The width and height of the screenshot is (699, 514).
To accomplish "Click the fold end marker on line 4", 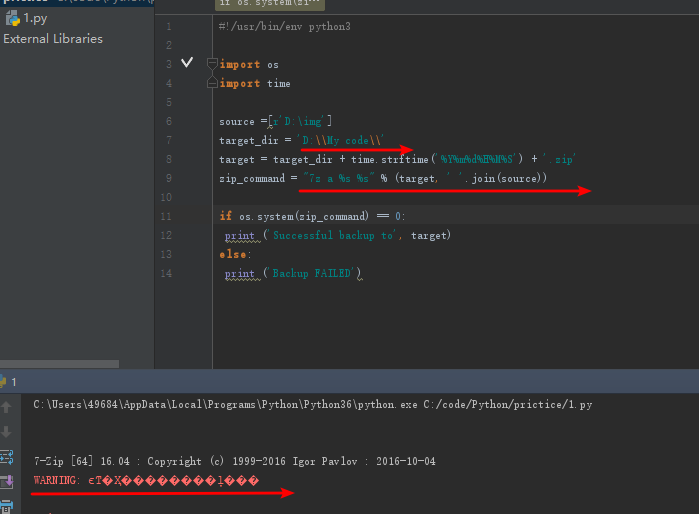I will 212,82.
